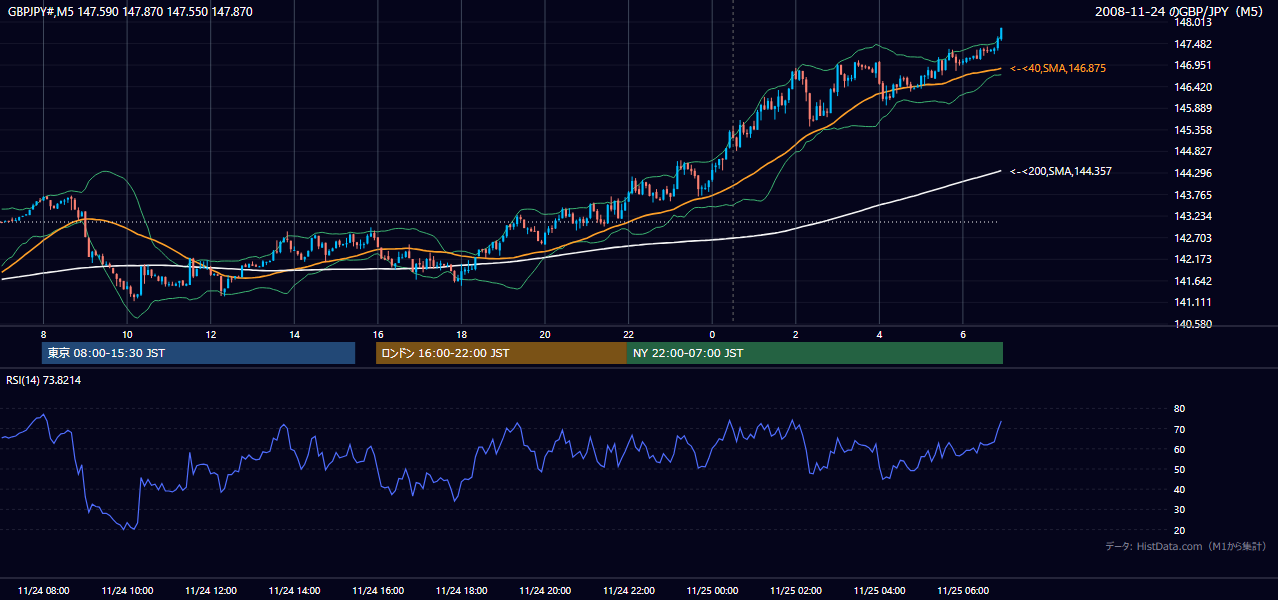Select the 東京 08:00-15:30 JST session bar
The width and height of the screenshot is (1278, 600).
(x=198, y=353)
